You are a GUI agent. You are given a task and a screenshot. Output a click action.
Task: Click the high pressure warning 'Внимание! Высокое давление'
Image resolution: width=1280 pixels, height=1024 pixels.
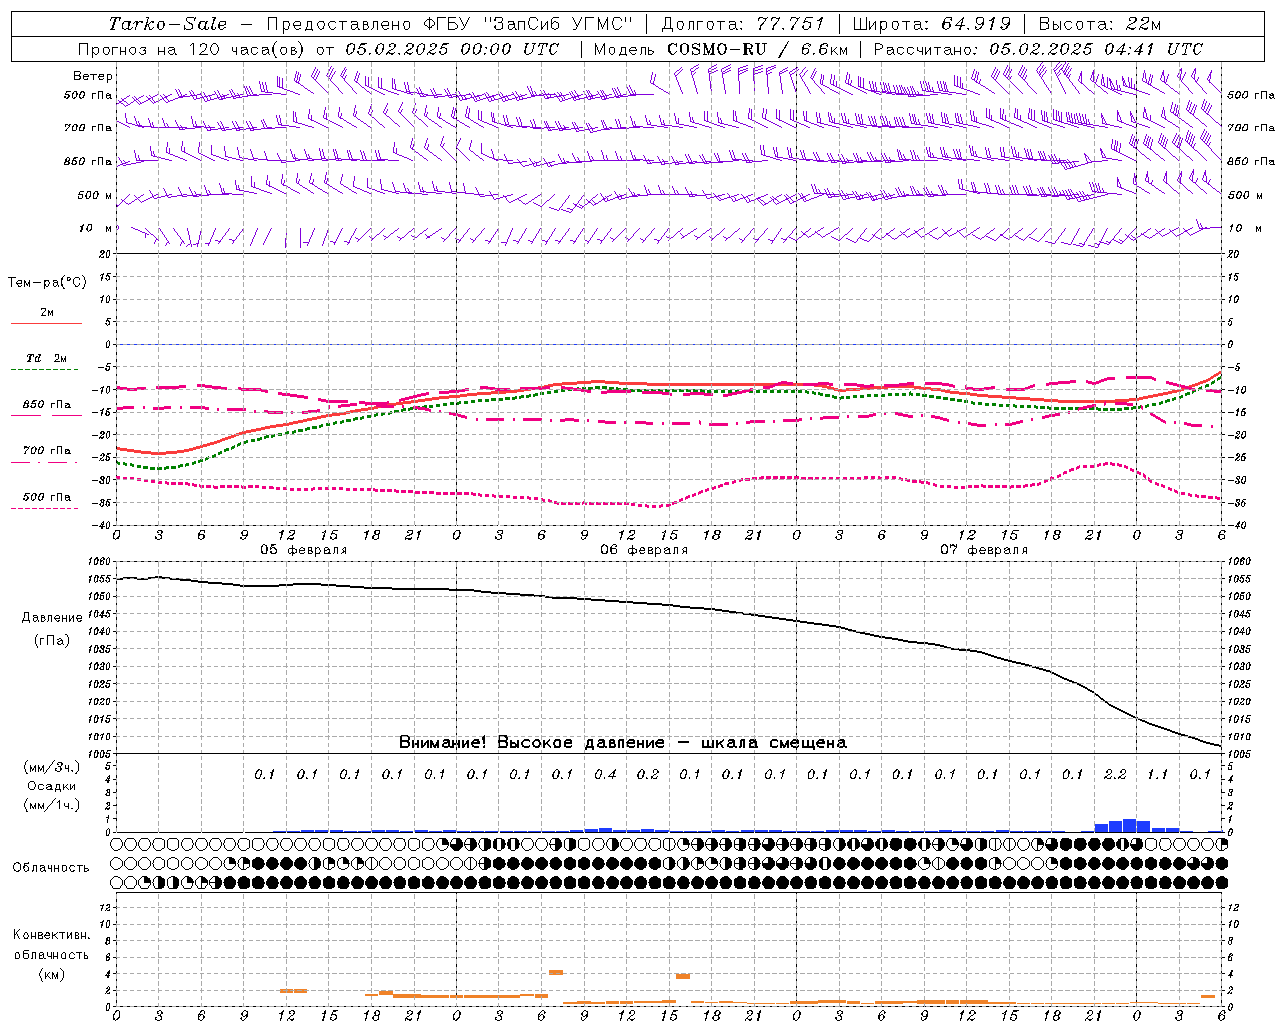coord(531,743)
